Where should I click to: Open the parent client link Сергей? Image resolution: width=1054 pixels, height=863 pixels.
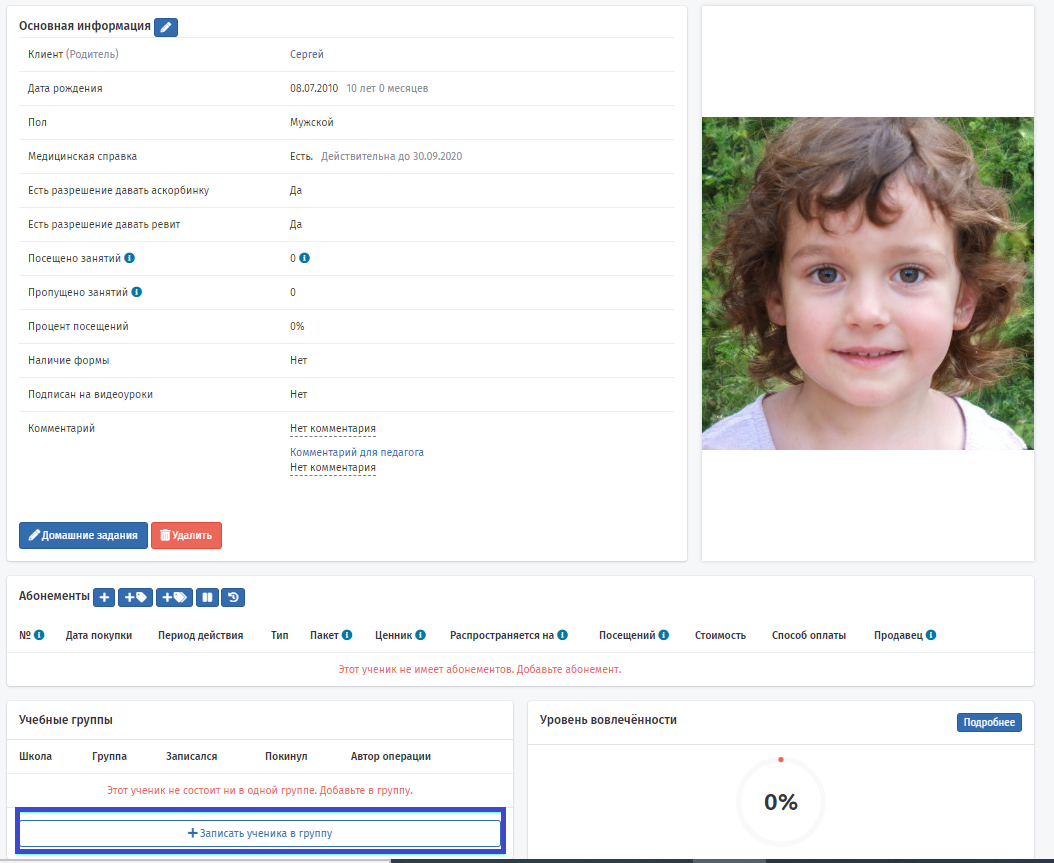(x=307, y=54)
